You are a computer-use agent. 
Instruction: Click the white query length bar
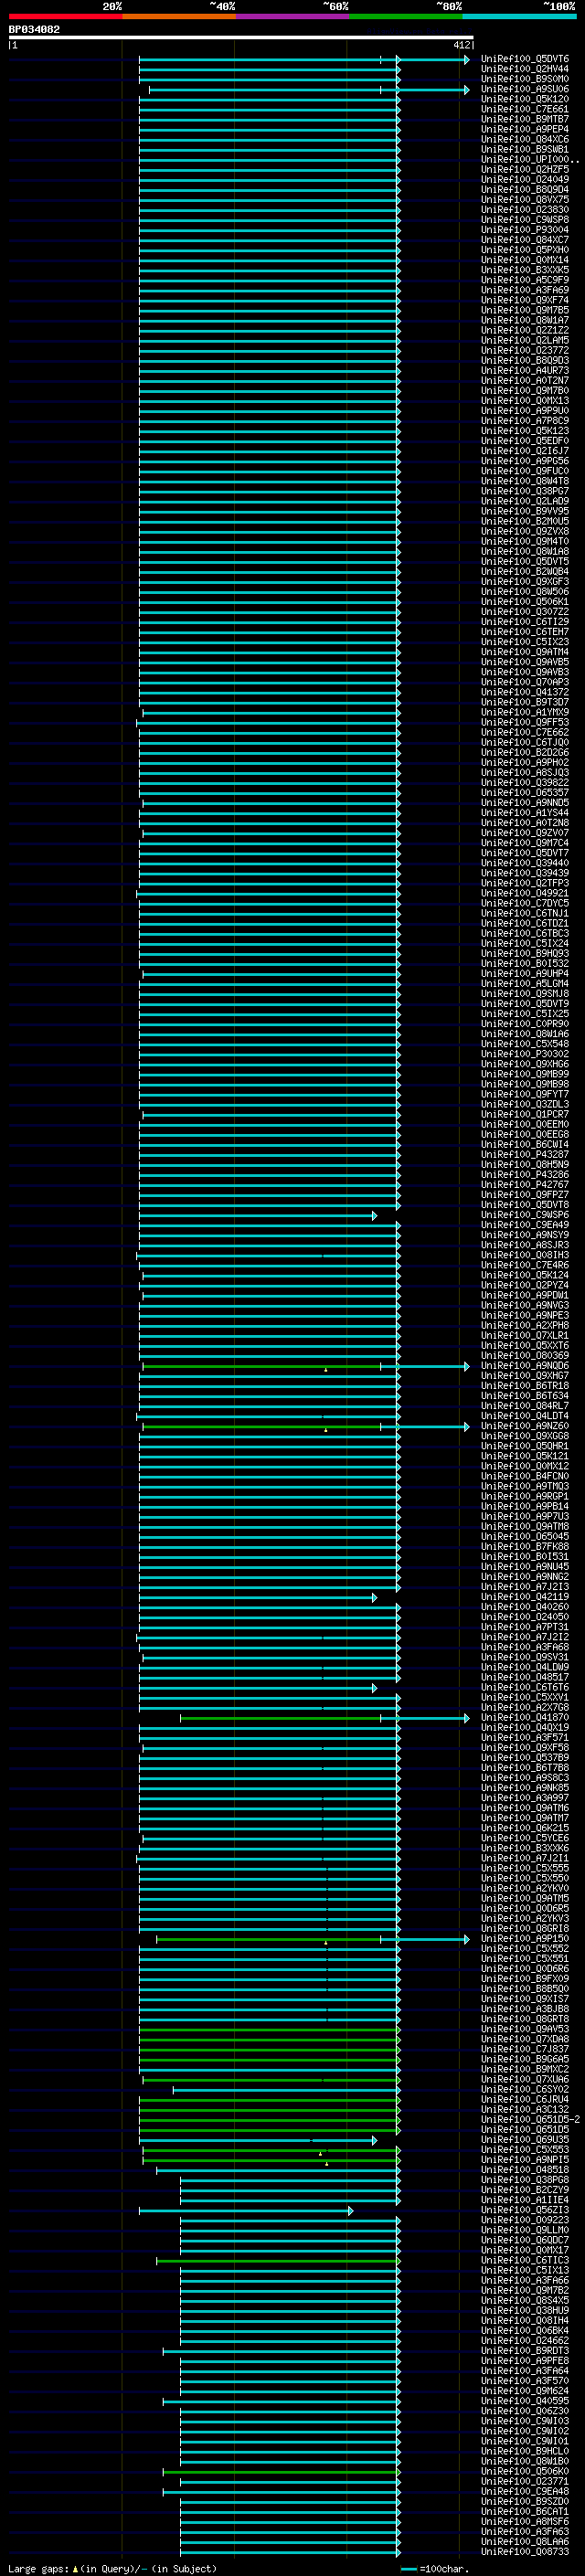pyautogui.click(x=241, y=37)
